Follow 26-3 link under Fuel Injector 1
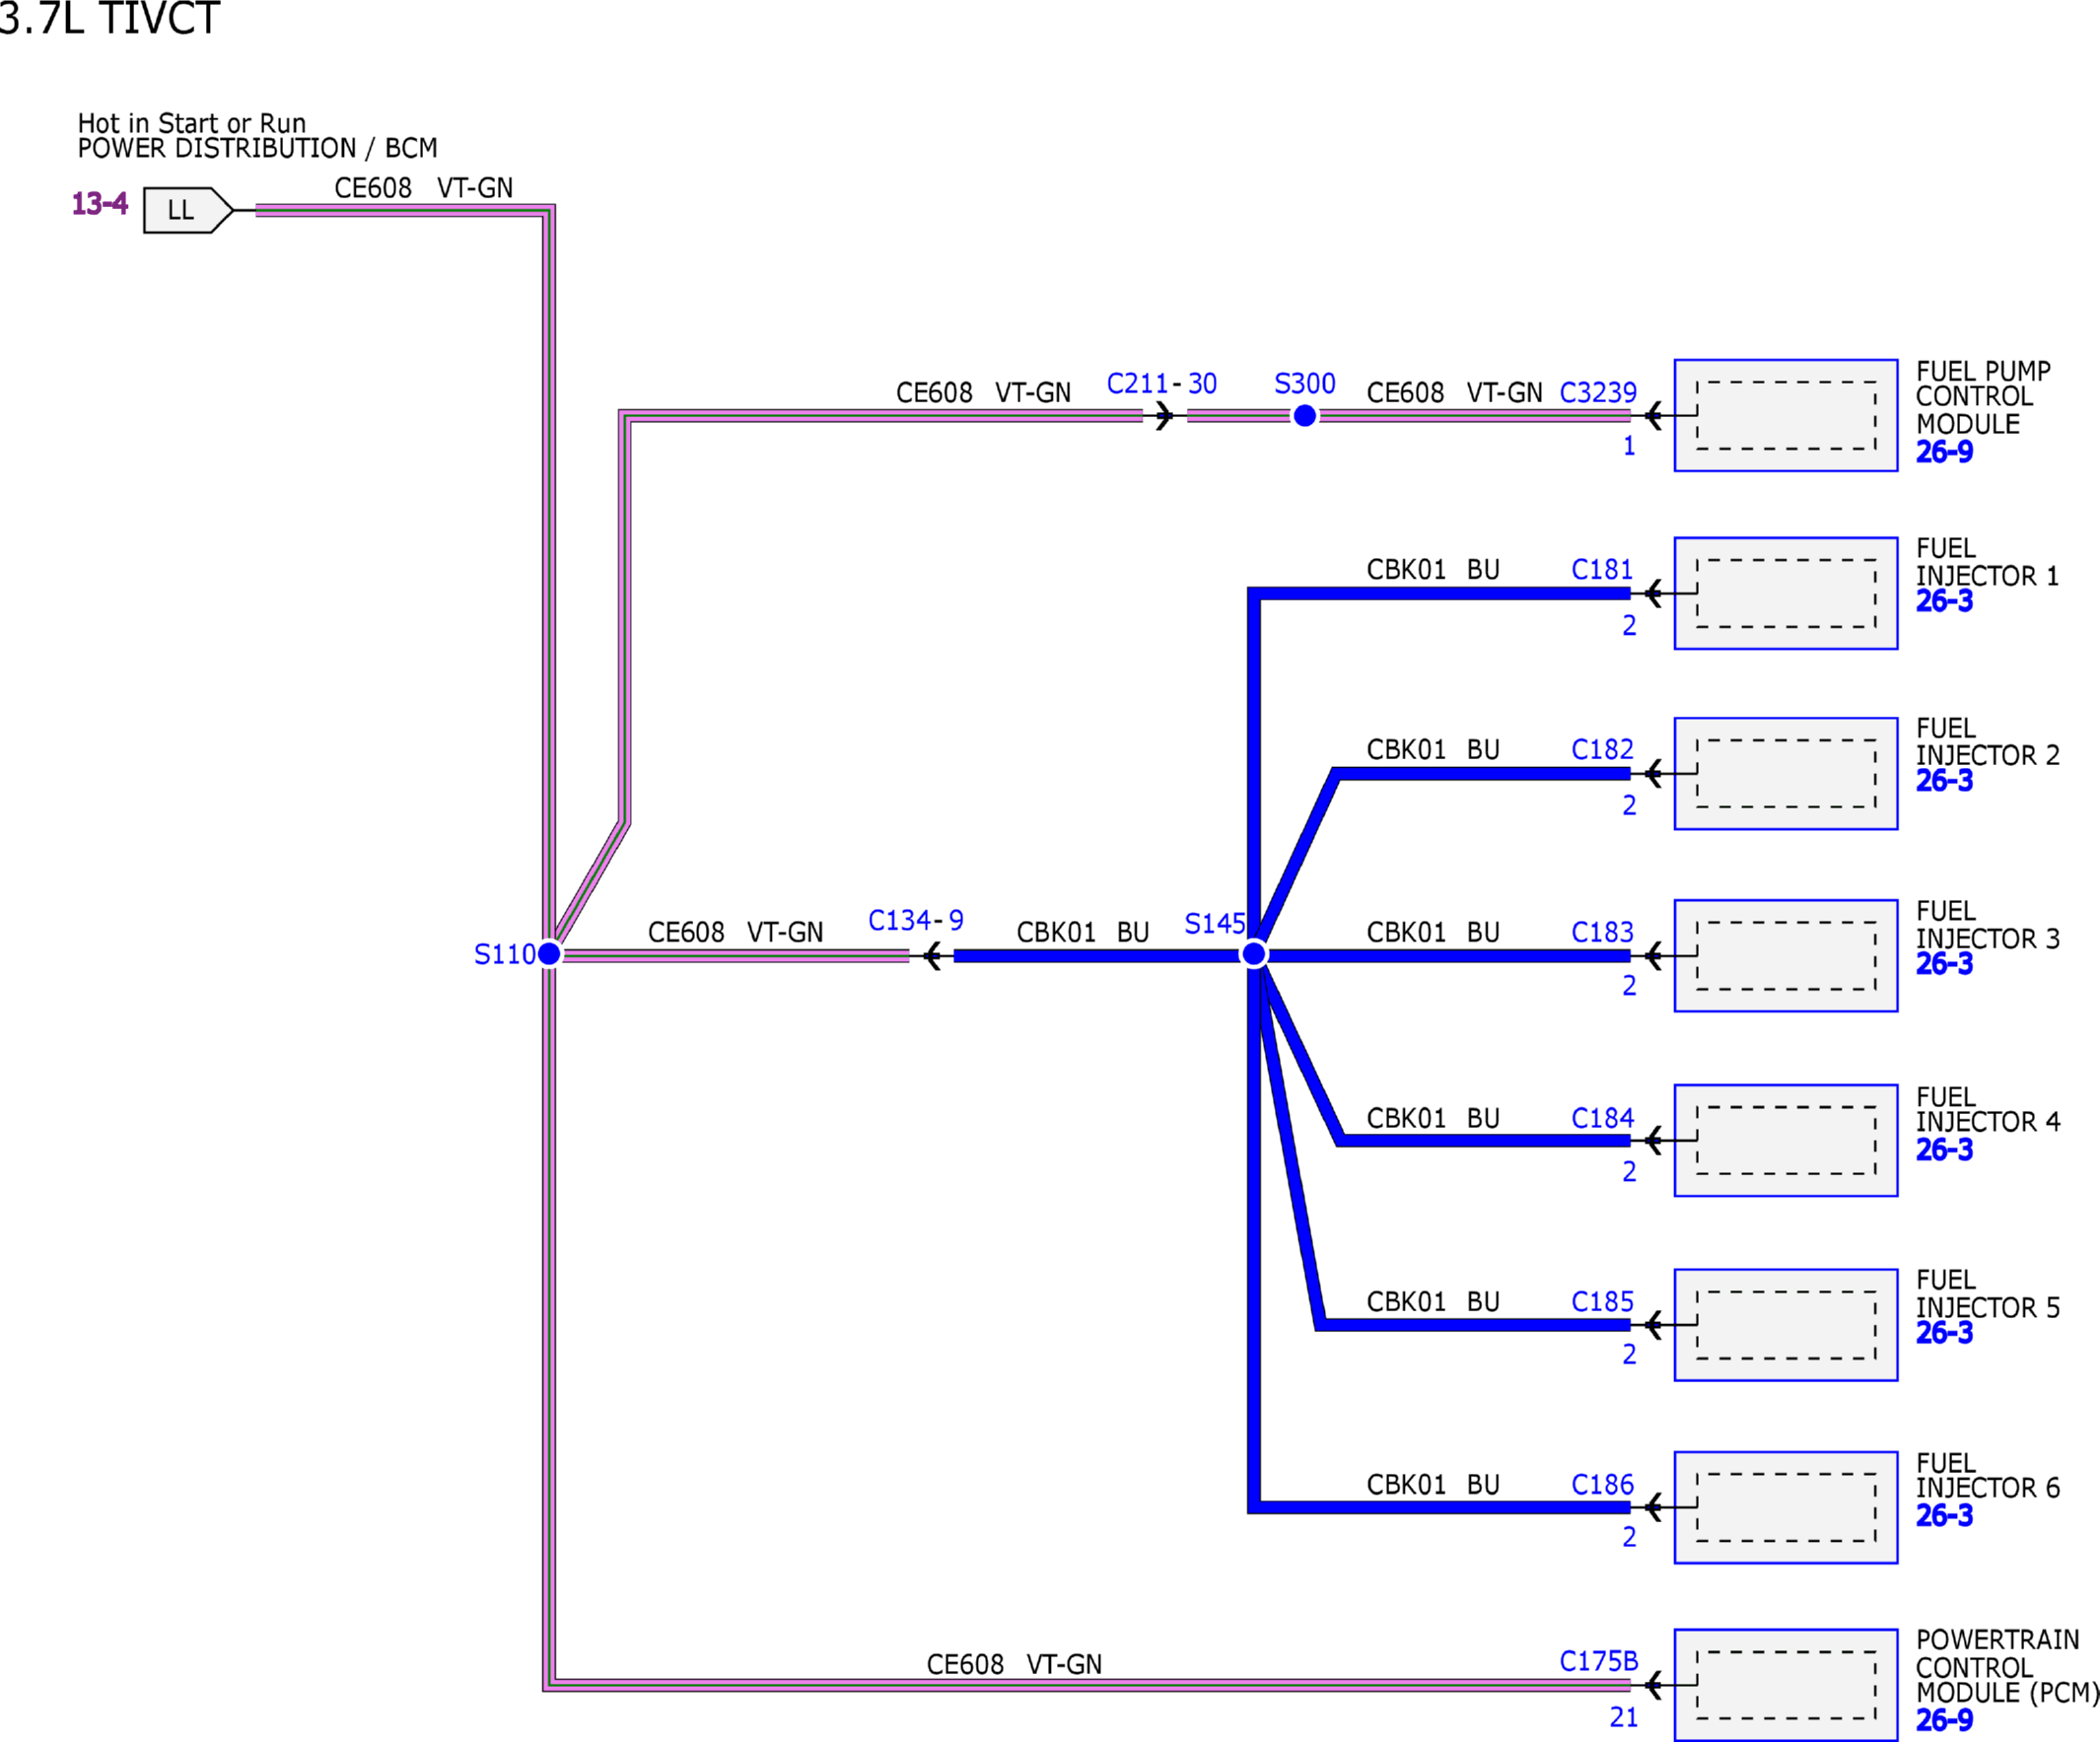The width and height of the screenshot is (2100, 1742). (x=1944, y=601)
